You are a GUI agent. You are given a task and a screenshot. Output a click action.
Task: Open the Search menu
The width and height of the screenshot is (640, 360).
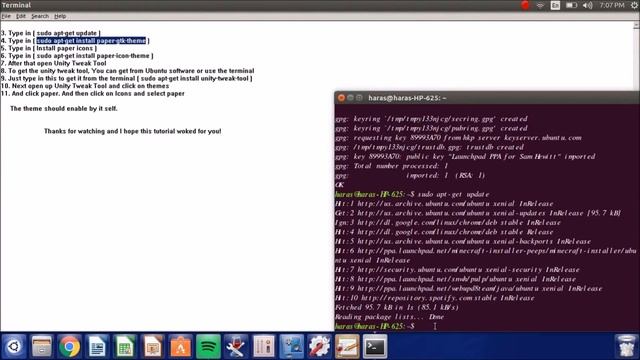(40, 16)
